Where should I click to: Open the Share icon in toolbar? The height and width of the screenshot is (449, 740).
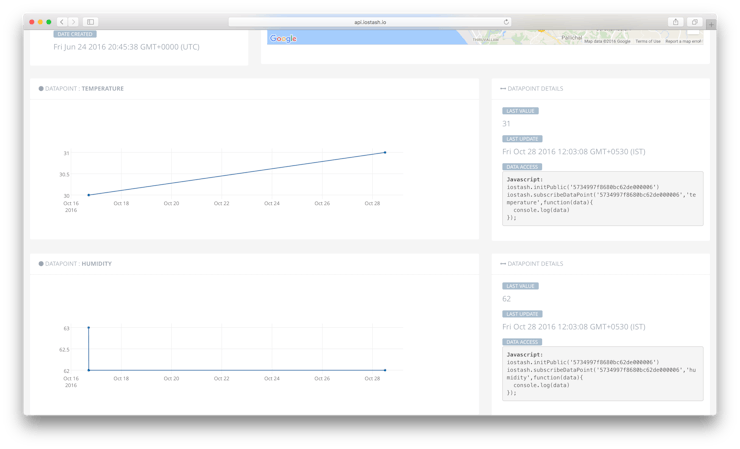(x=675, y=22)
